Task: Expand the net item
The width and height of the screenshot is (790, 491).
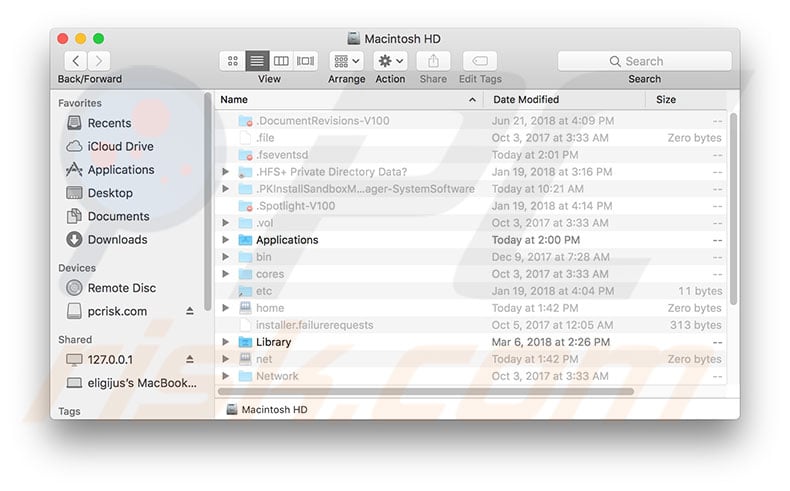Action: click(226, 359)
